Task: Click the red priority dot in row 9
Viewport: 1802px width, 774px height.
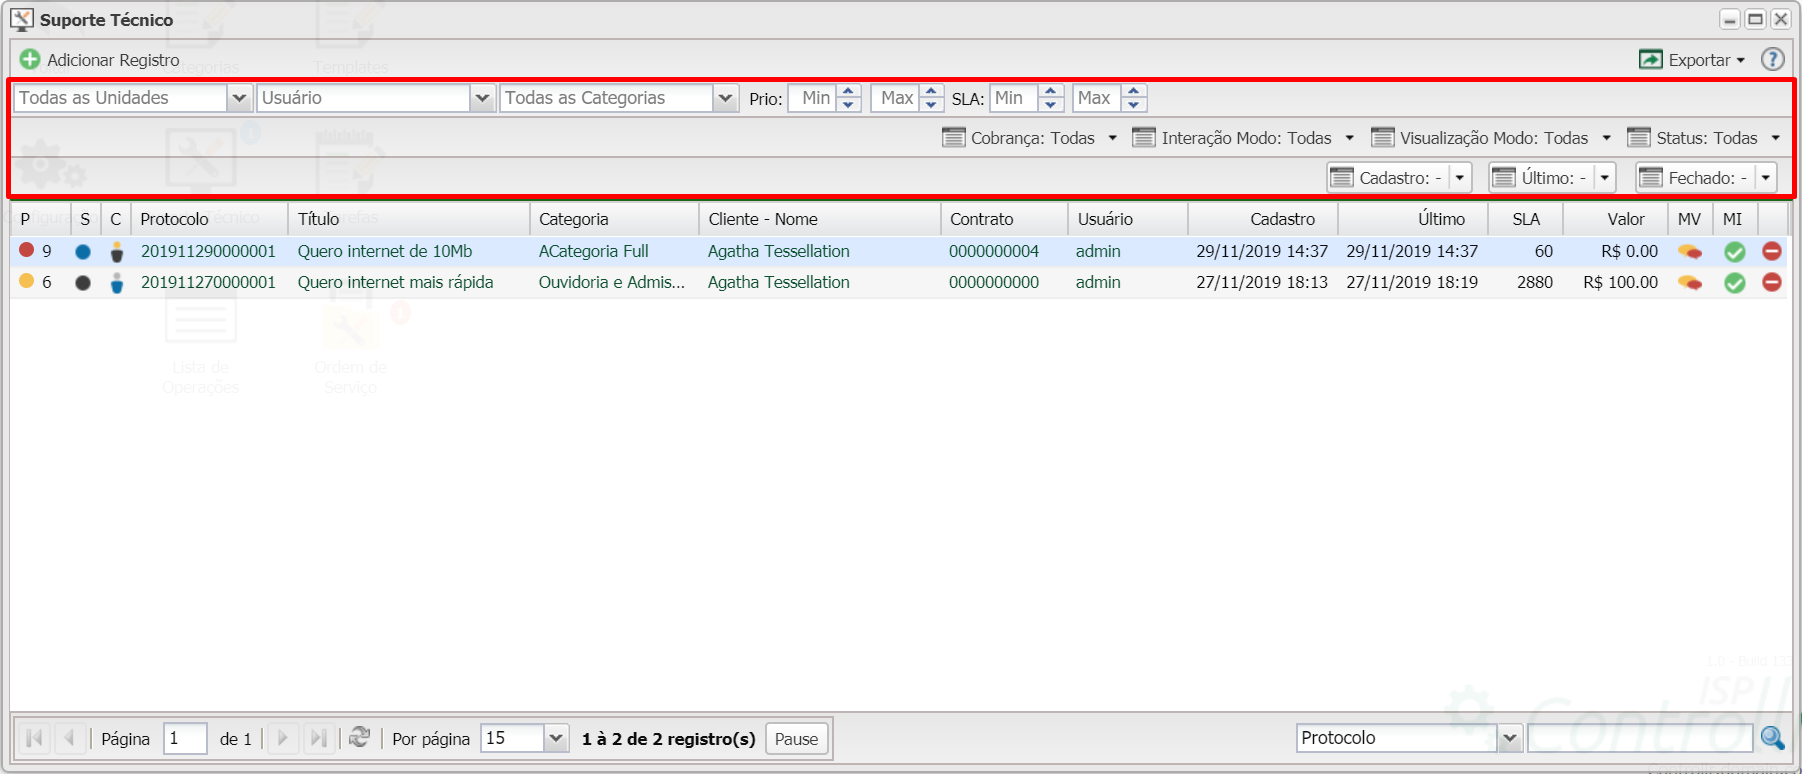Action: 27,250
